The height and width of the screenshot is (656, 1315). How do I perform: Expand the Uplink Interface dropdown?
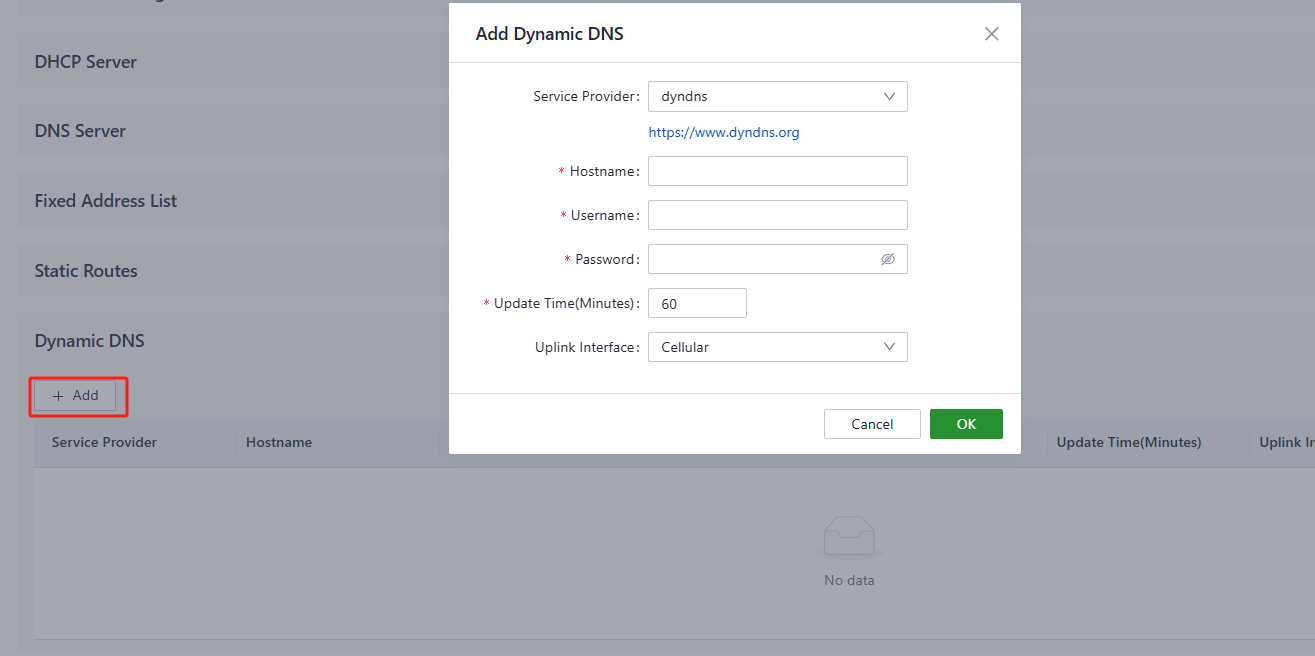click(x=767, y=347)
